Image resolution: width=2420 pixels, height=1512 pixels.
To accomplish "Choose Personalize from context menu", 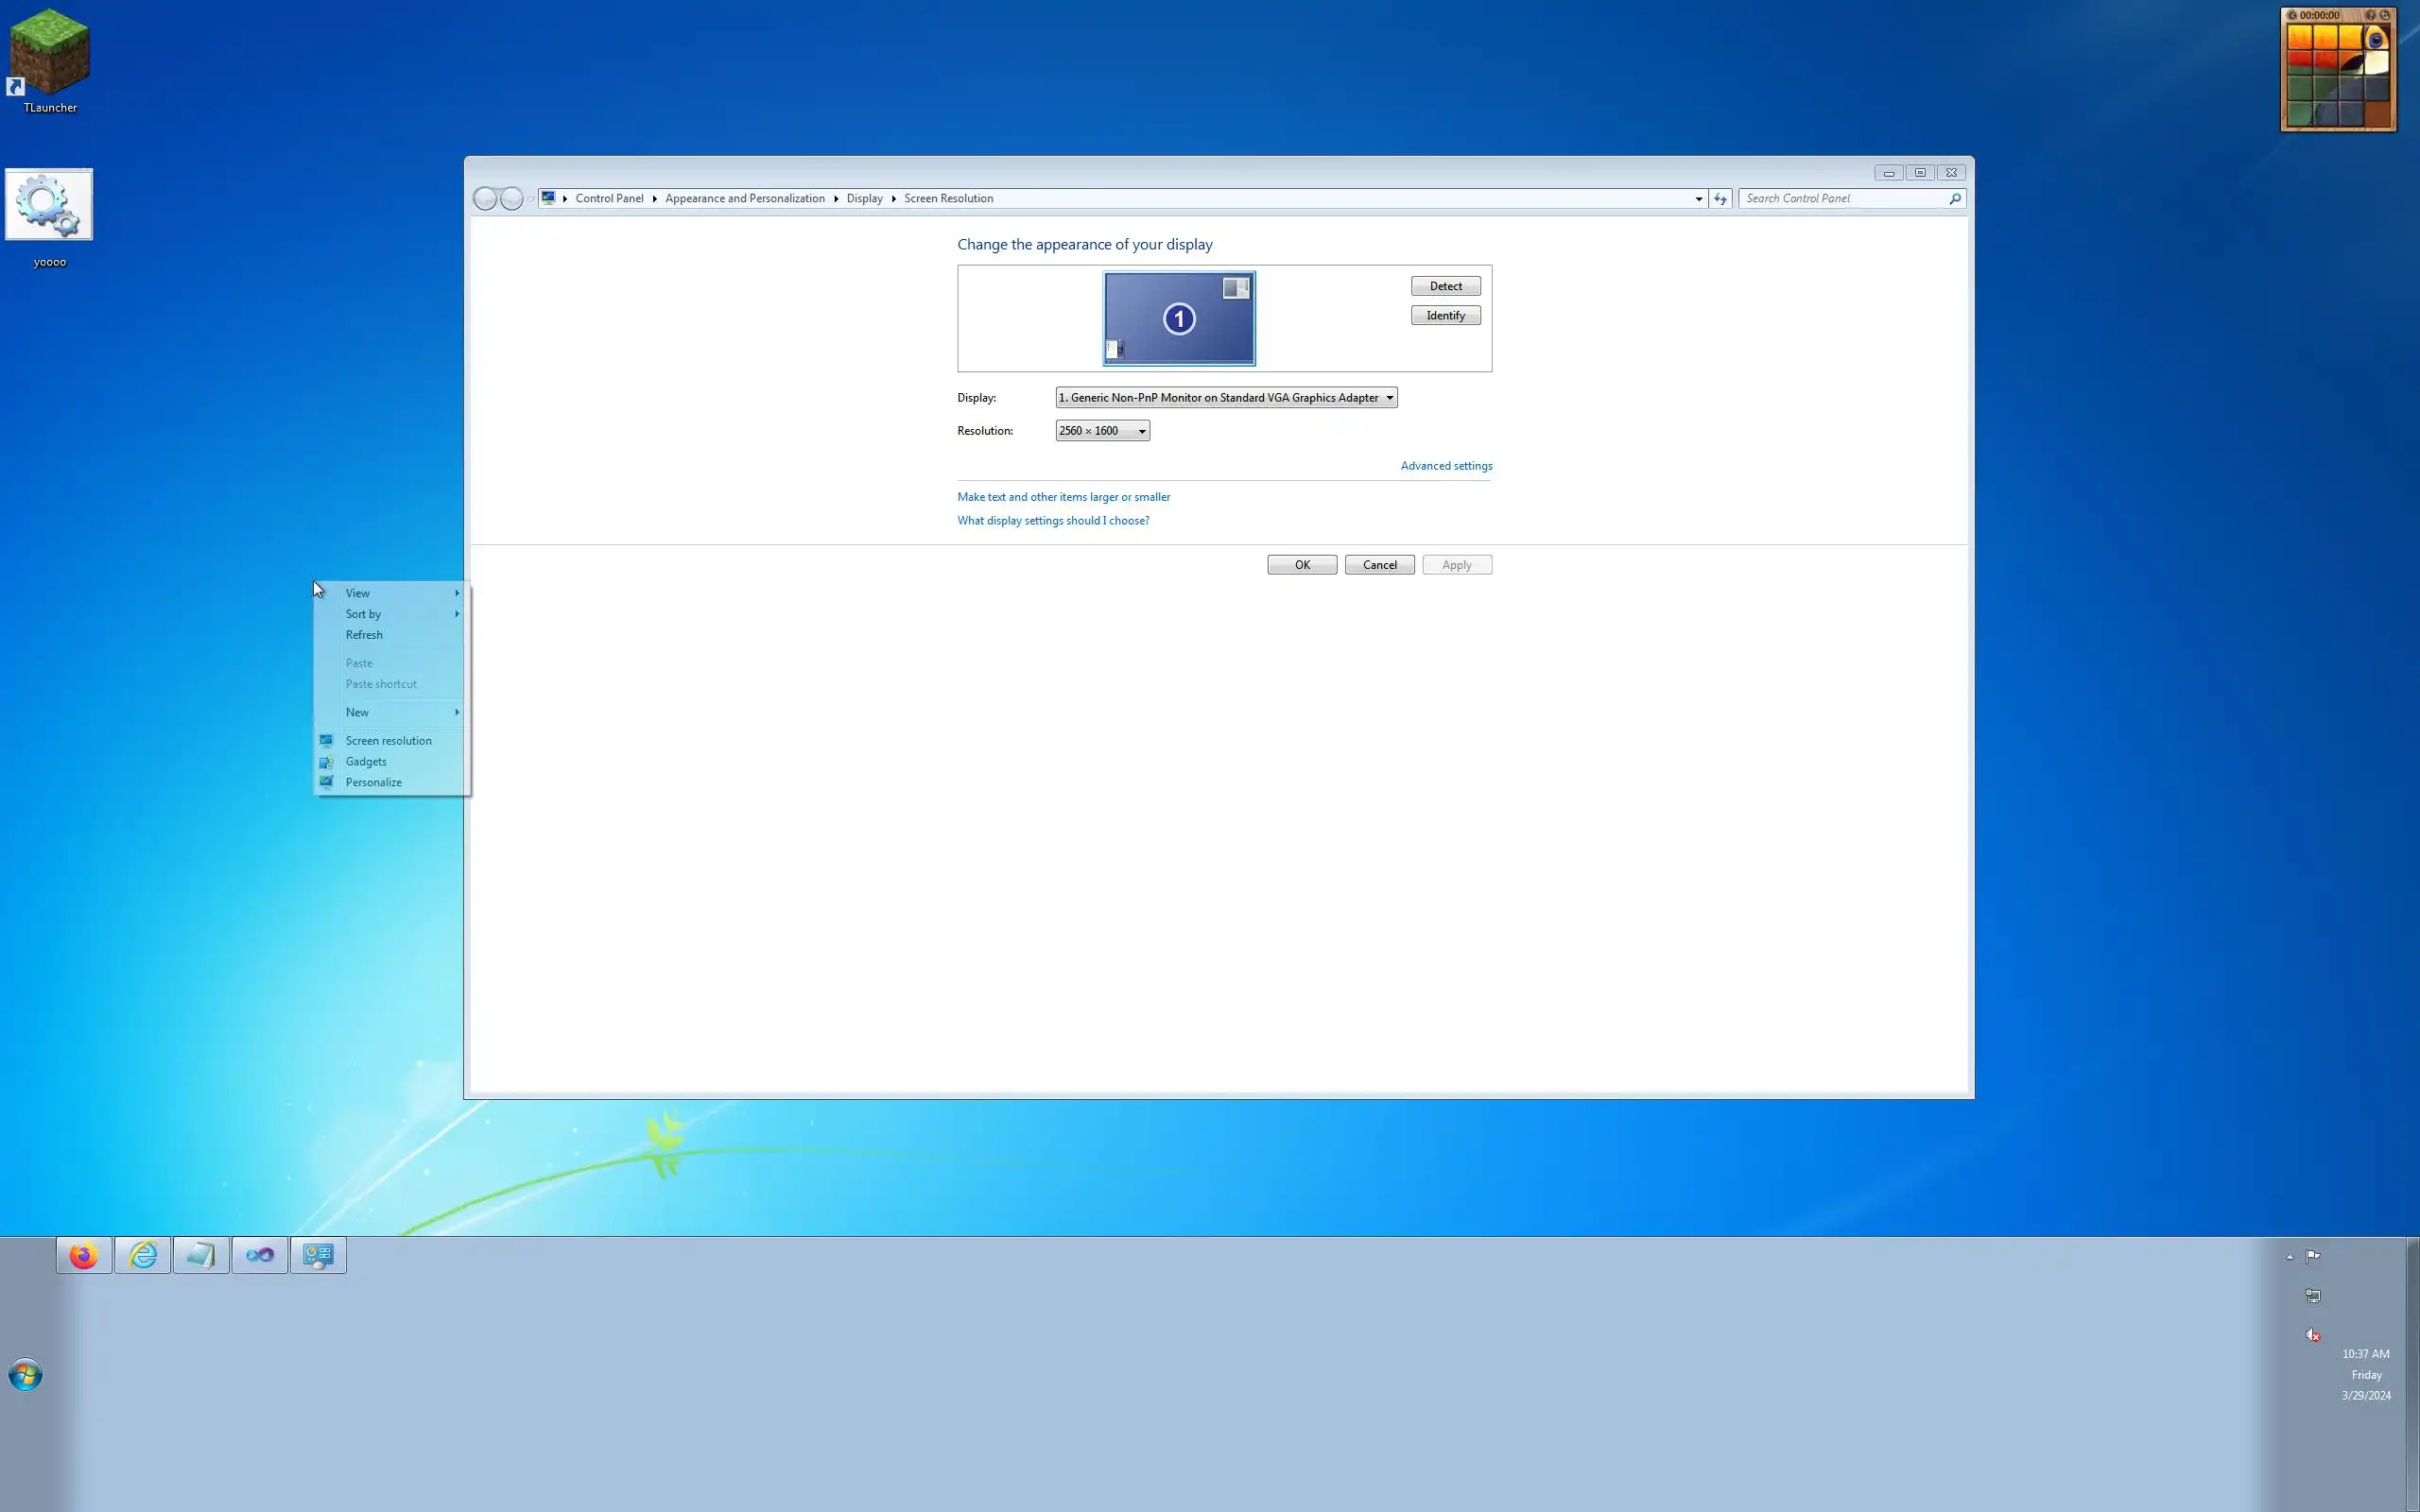I will [x=374, y=782].
